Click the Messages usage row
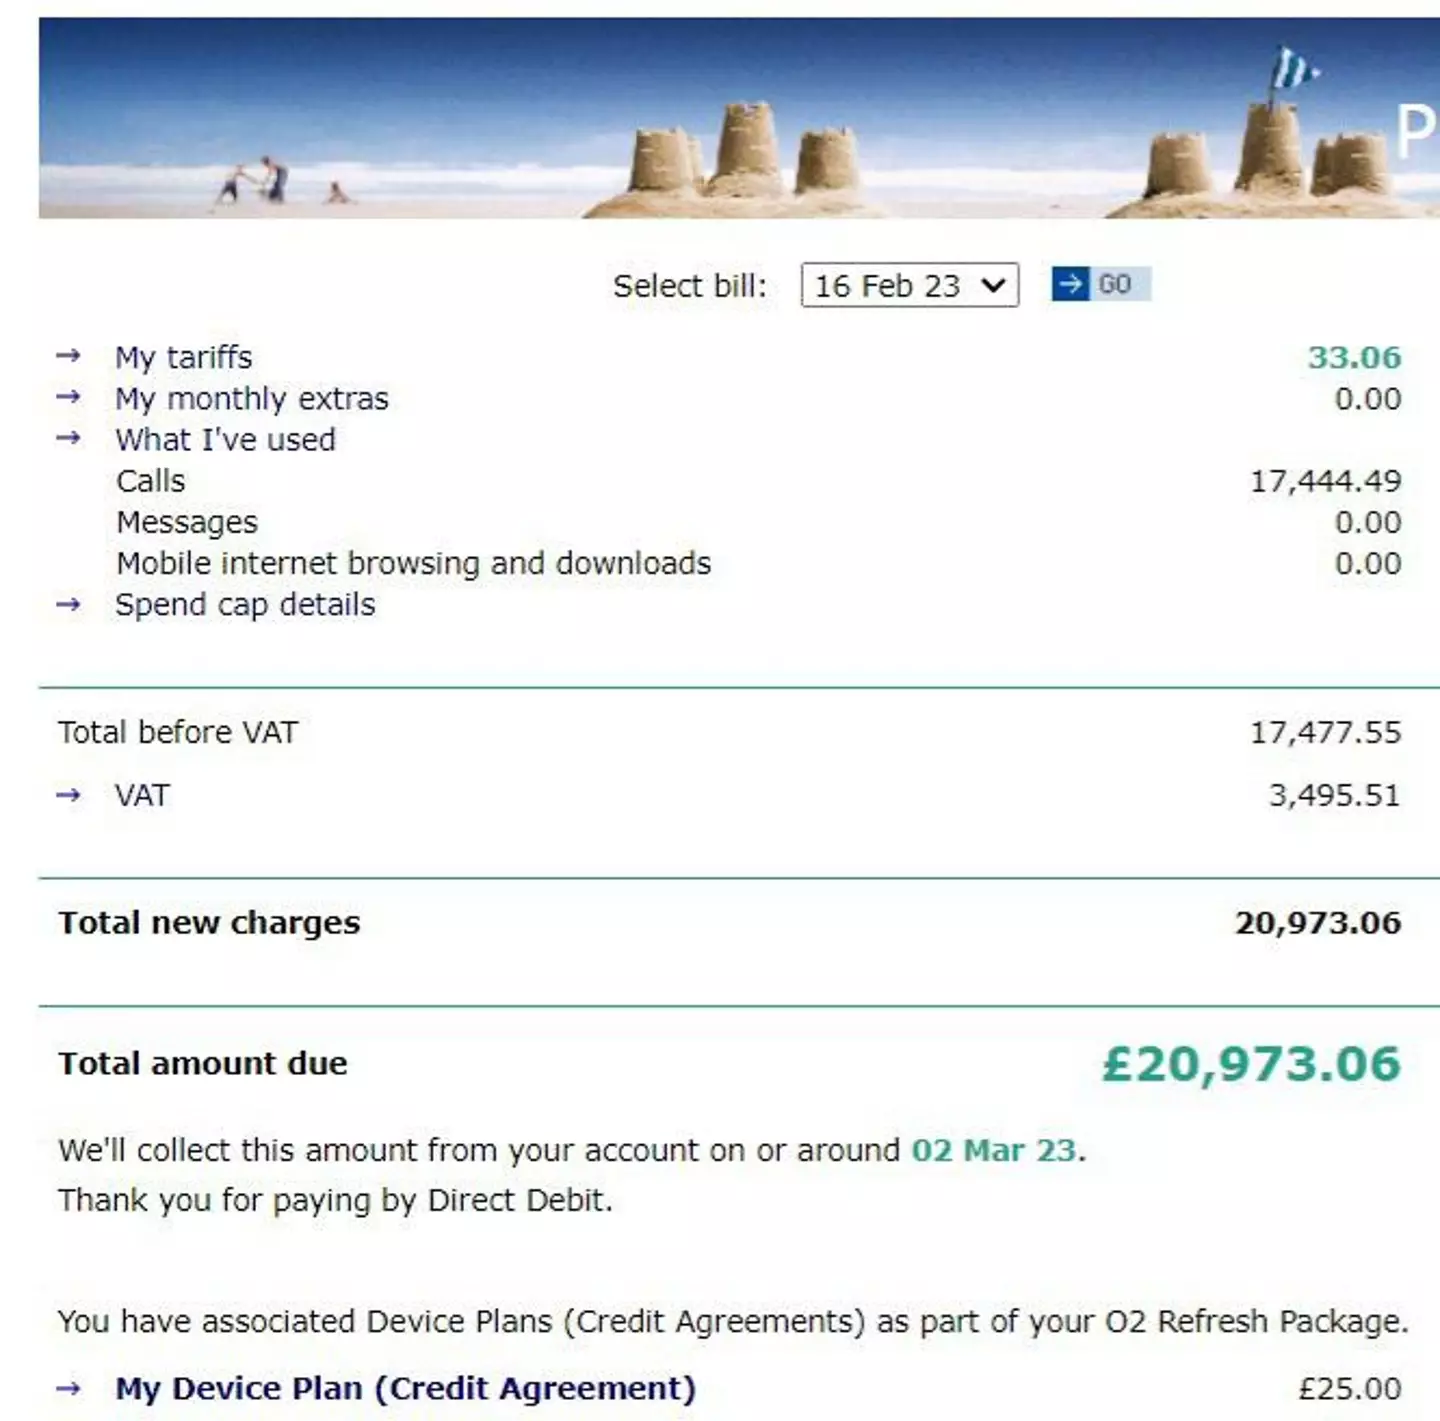The image size is (1440, 1421). coord(187,521)
